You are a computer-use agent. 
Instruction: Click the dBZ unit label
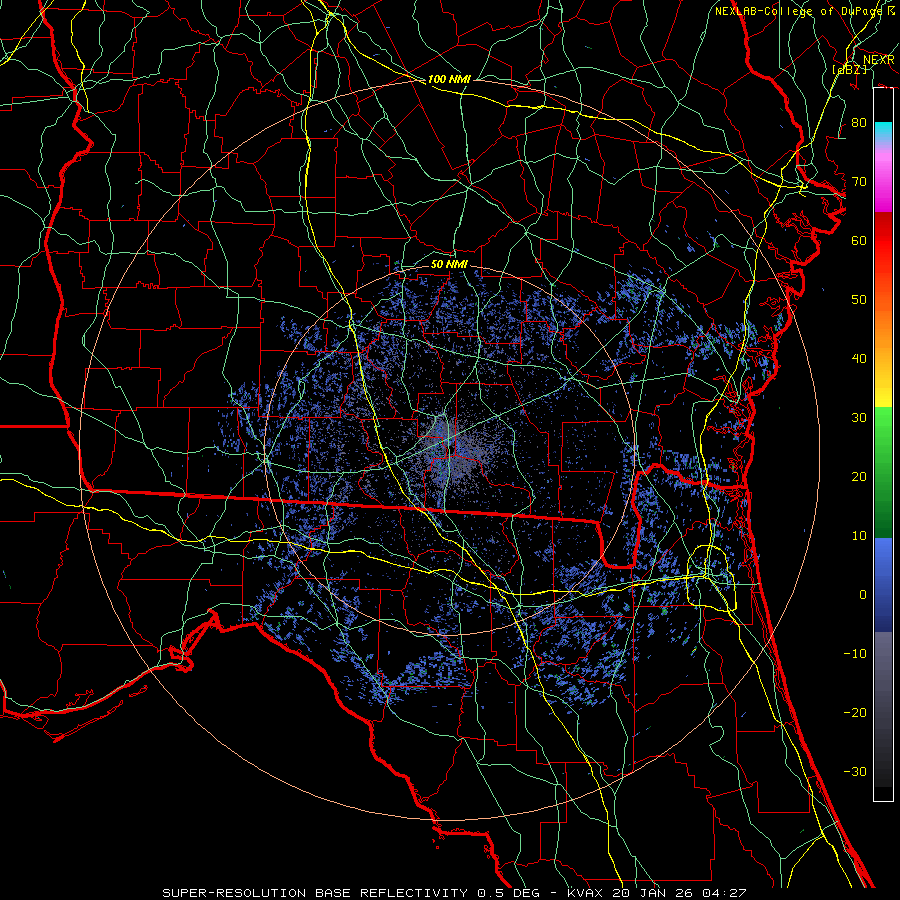(849, 70)
